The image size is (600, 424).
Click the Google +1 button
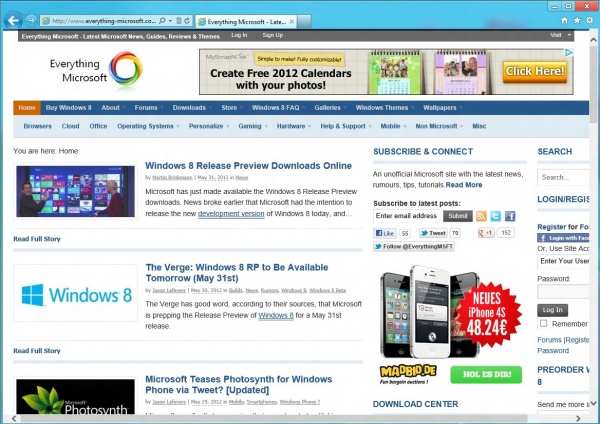(x=486, y=233)
